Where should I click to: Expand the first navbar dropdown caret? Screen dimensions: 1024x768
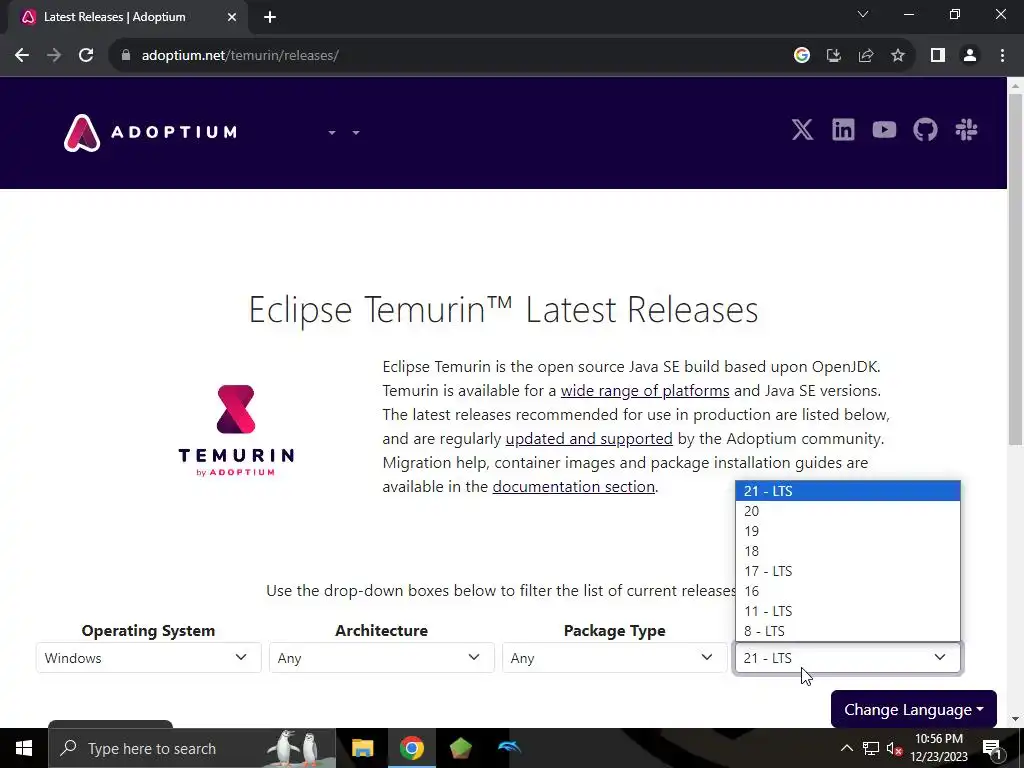point(332,133)
